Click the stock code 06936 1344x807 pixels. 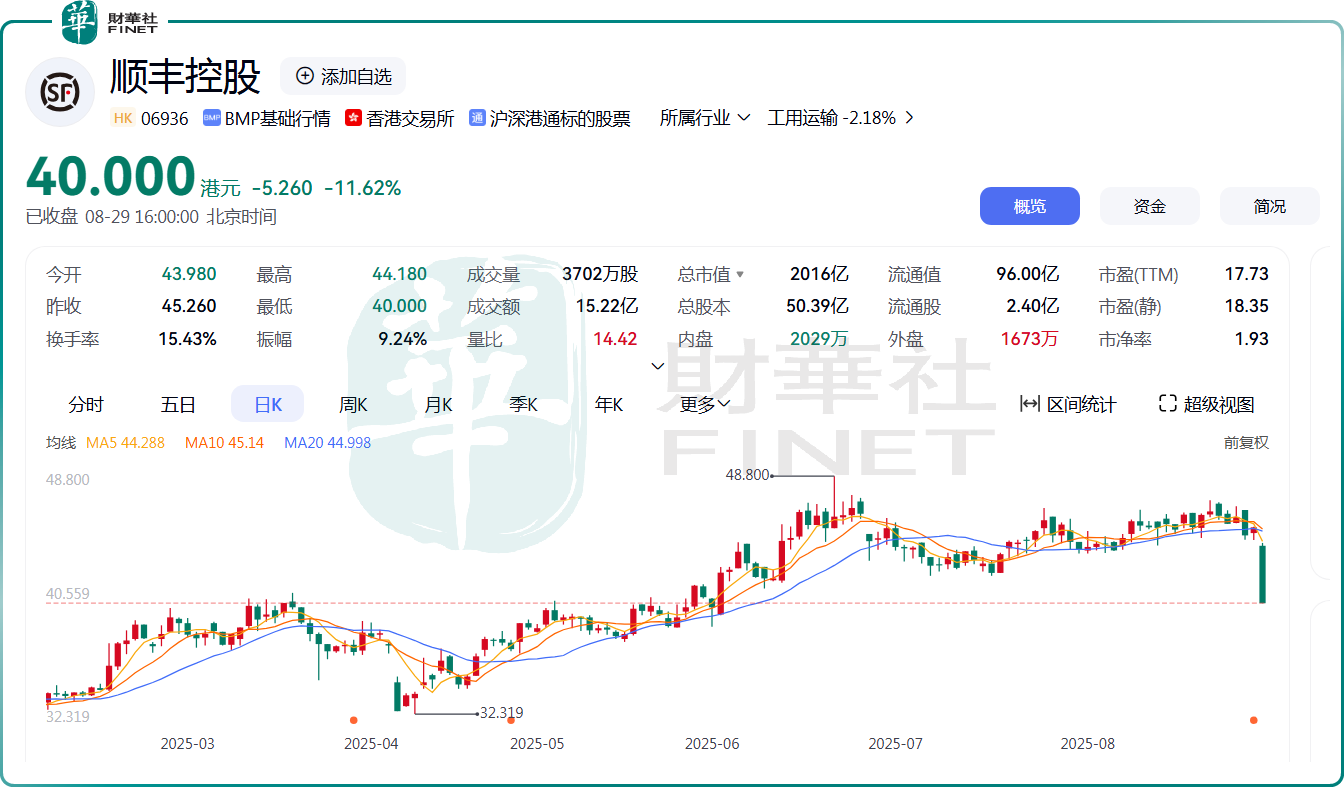coord(165,118)
